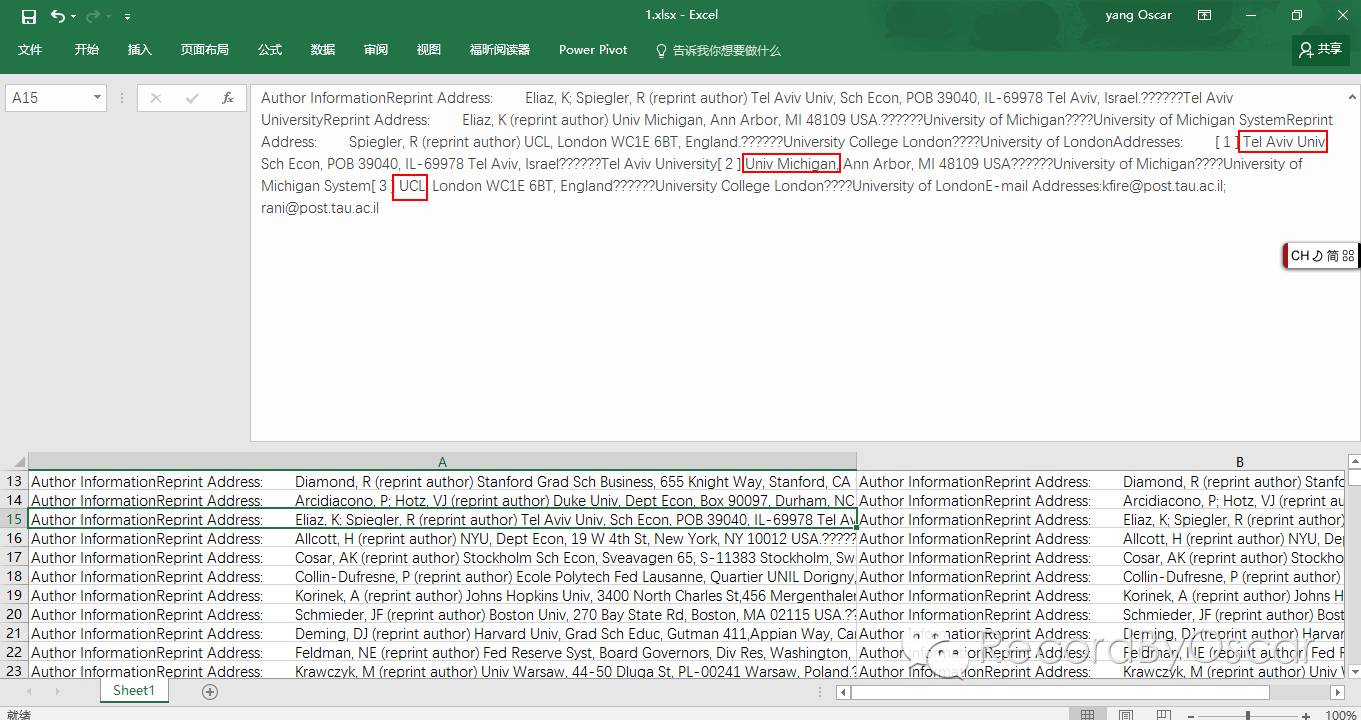Switch to the 公式 ribbon tab

(x=270, y=50)
